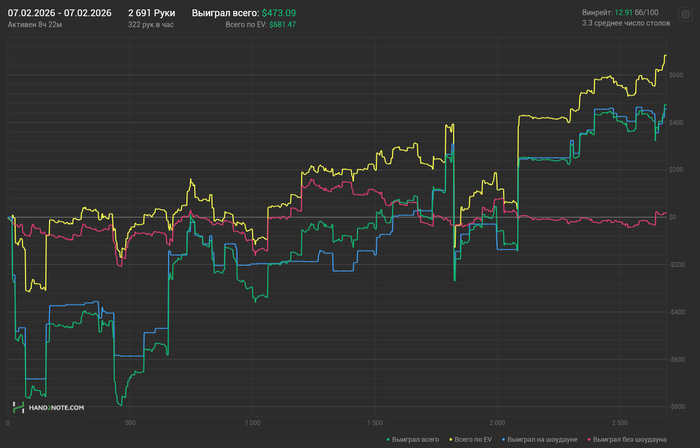The width and height of the screenshot is (700, 448).
Task: Click the '2 691 Руки' hand count
Action: coord(151,13)
